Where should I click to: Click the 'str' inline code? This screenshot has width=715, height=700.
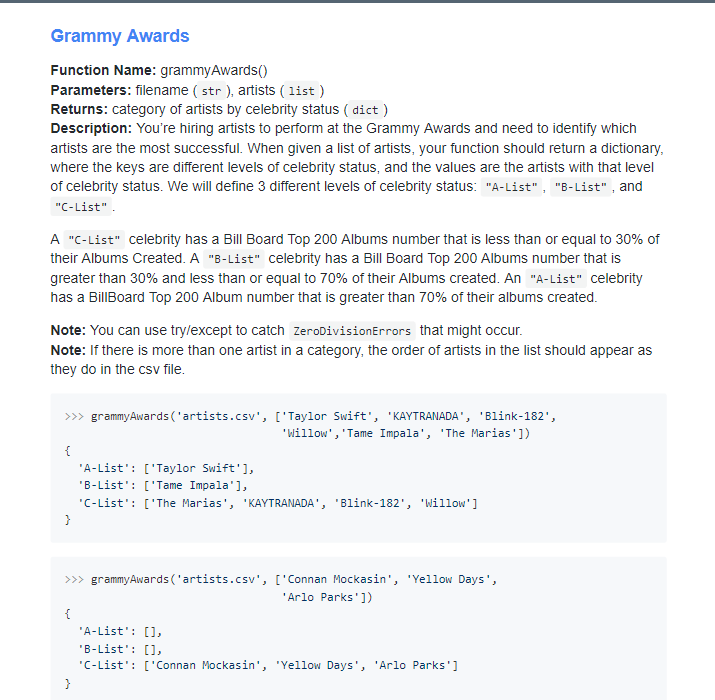[211, 91]
